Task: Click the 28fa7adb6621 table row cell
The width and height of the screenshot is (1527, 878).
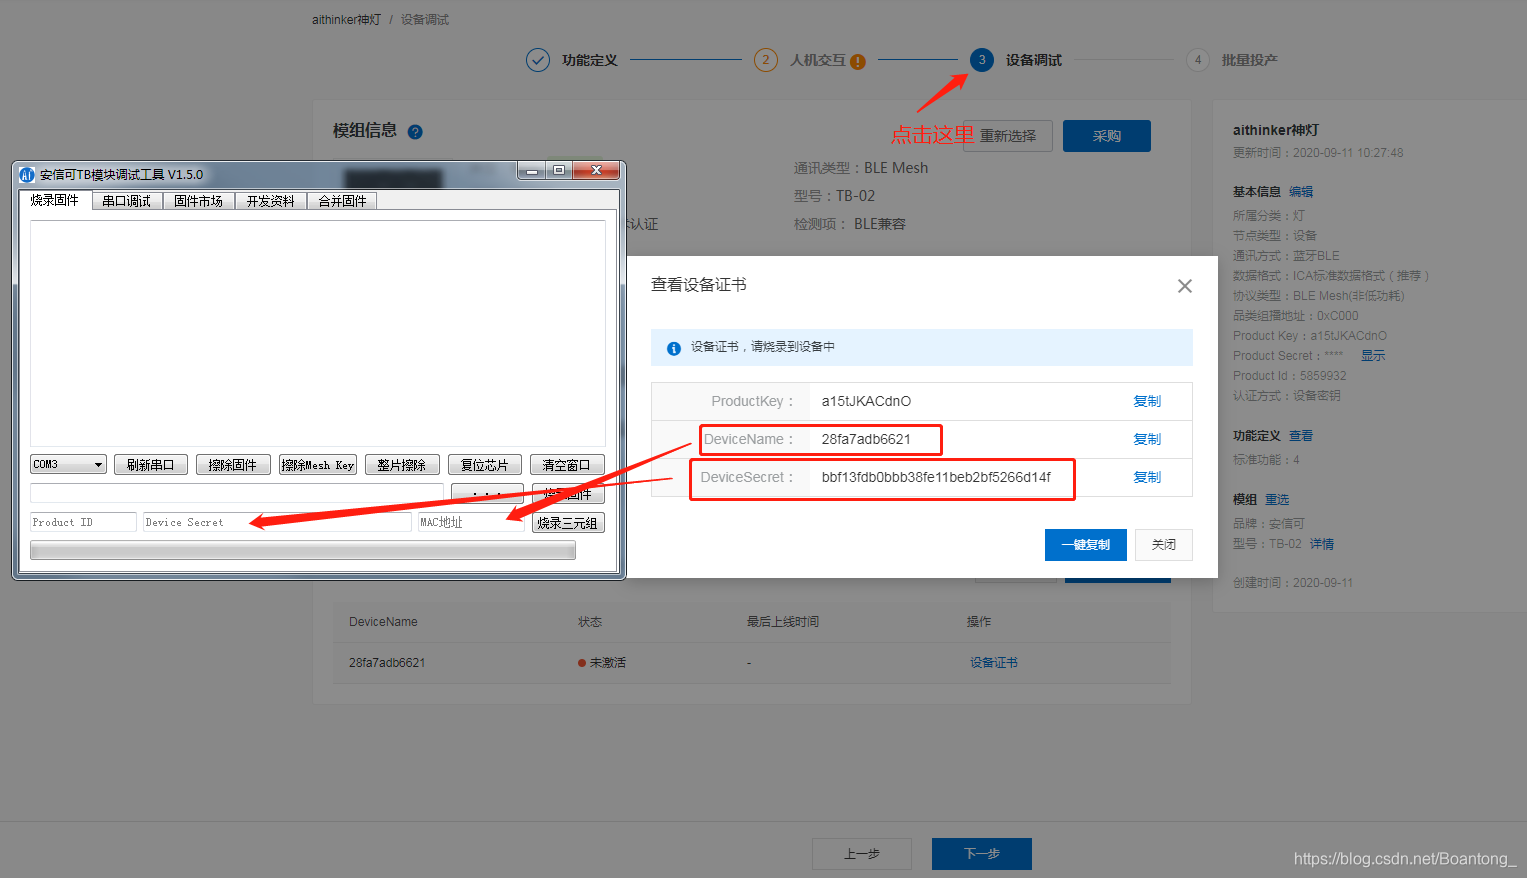Action: tap(387, 663)
